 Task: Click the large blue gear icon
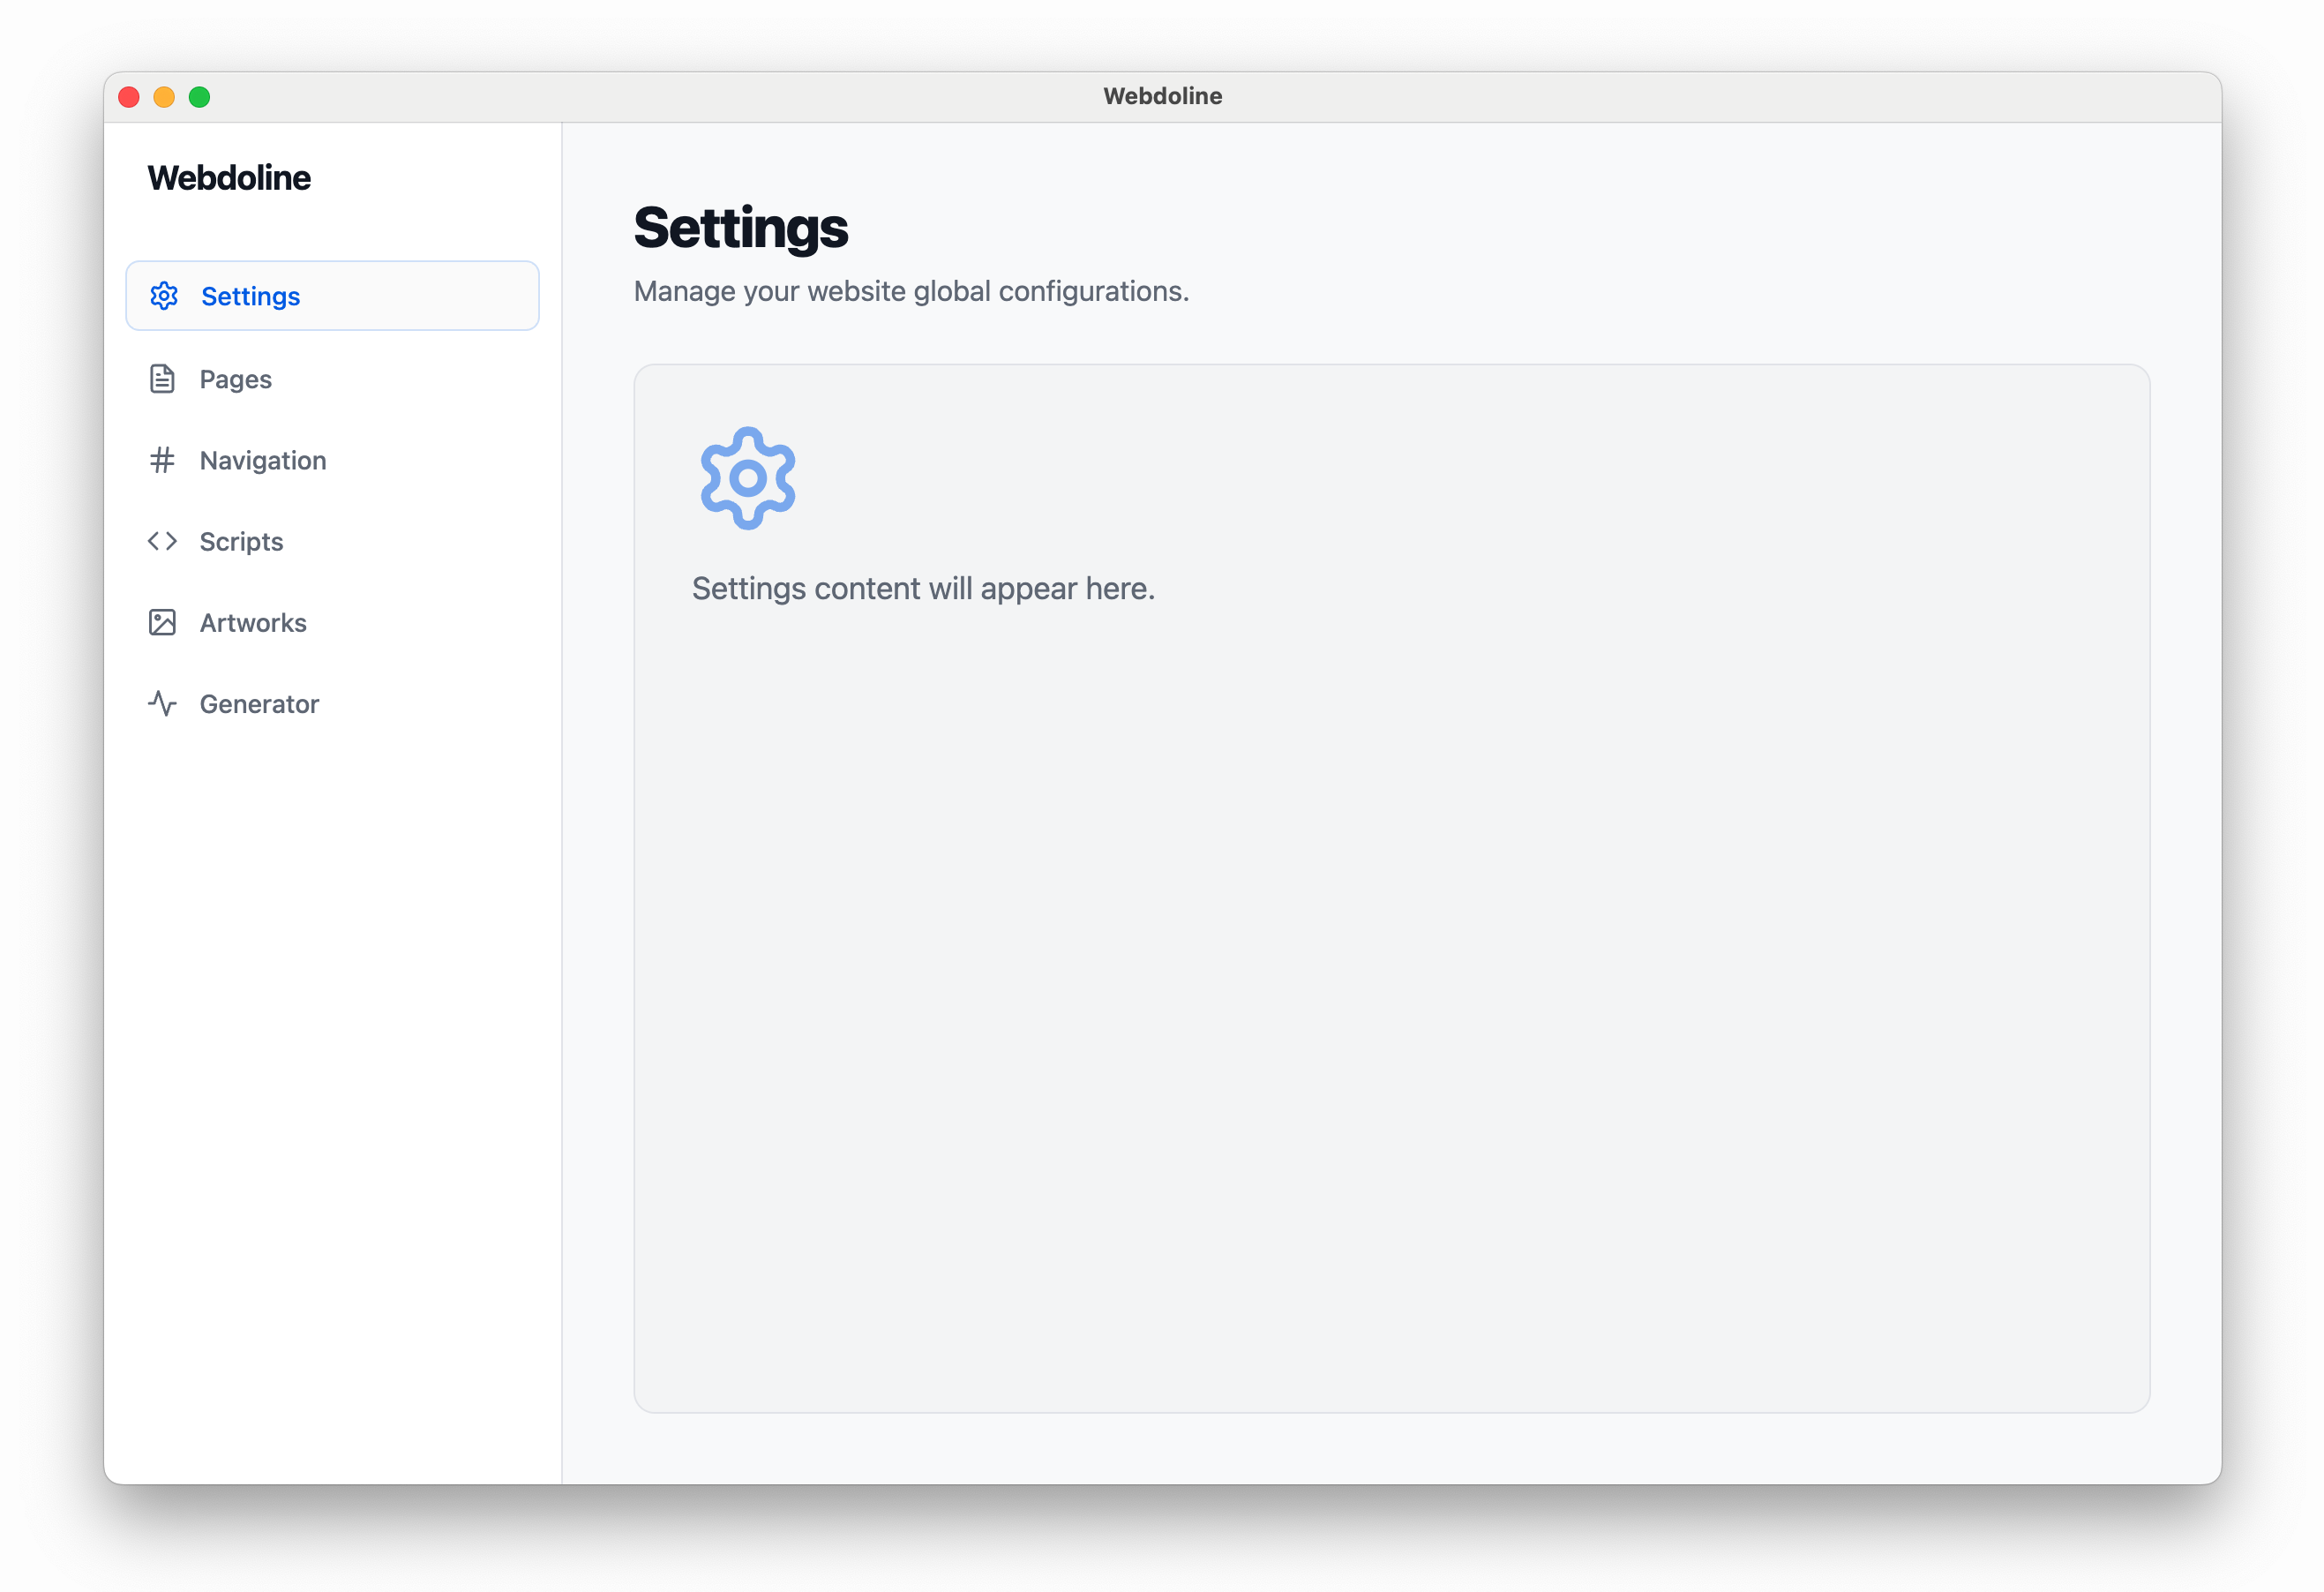pyautogui.click(x=748, y=478)
